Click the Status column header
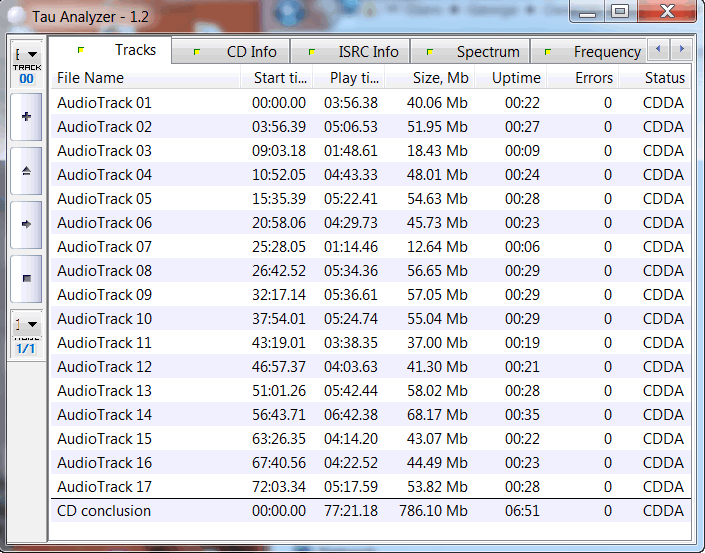Screen dimensions: 705x553 (664, 78)
